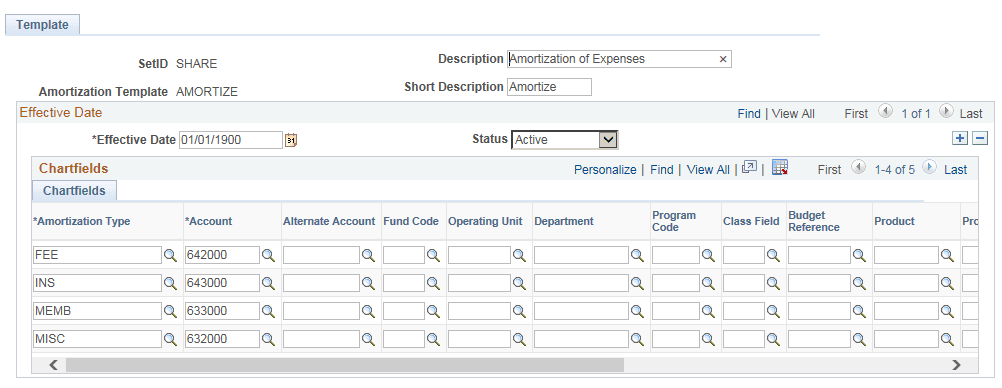Show previous Effective Date row

[x=885, y=112]
